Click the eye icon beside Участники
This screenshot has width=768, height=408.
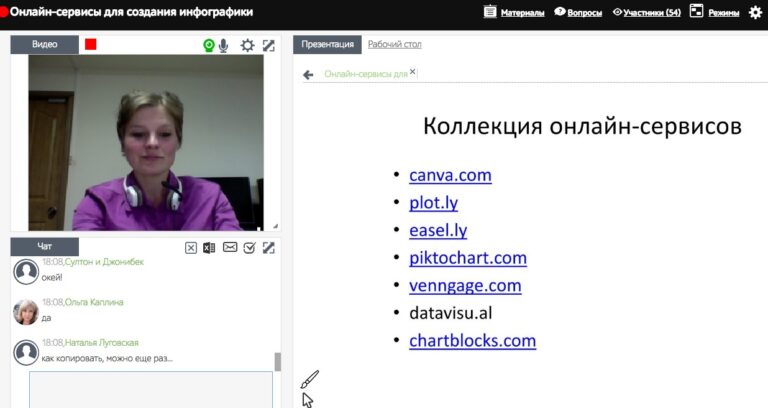(x=617, y=12)
